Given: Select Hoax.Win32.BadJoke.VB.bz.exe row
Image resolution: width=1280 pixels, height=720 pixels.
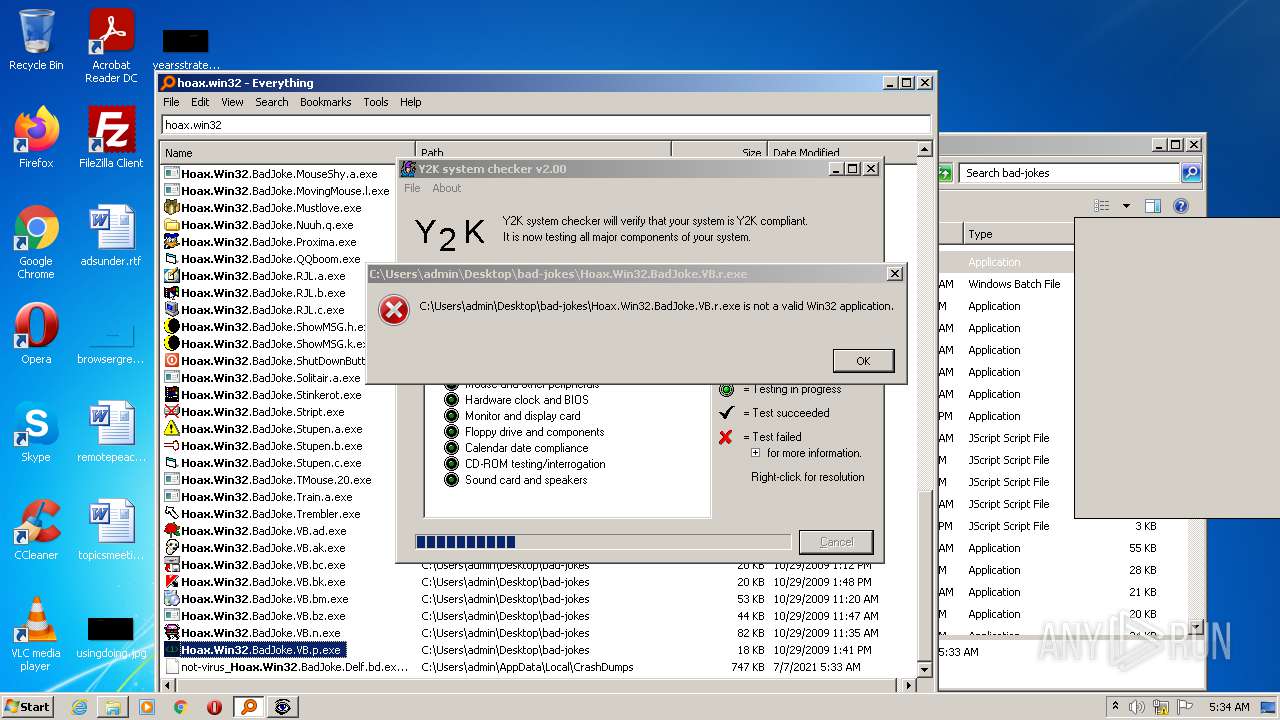Looking at the screenshot, I should point(540,616).
